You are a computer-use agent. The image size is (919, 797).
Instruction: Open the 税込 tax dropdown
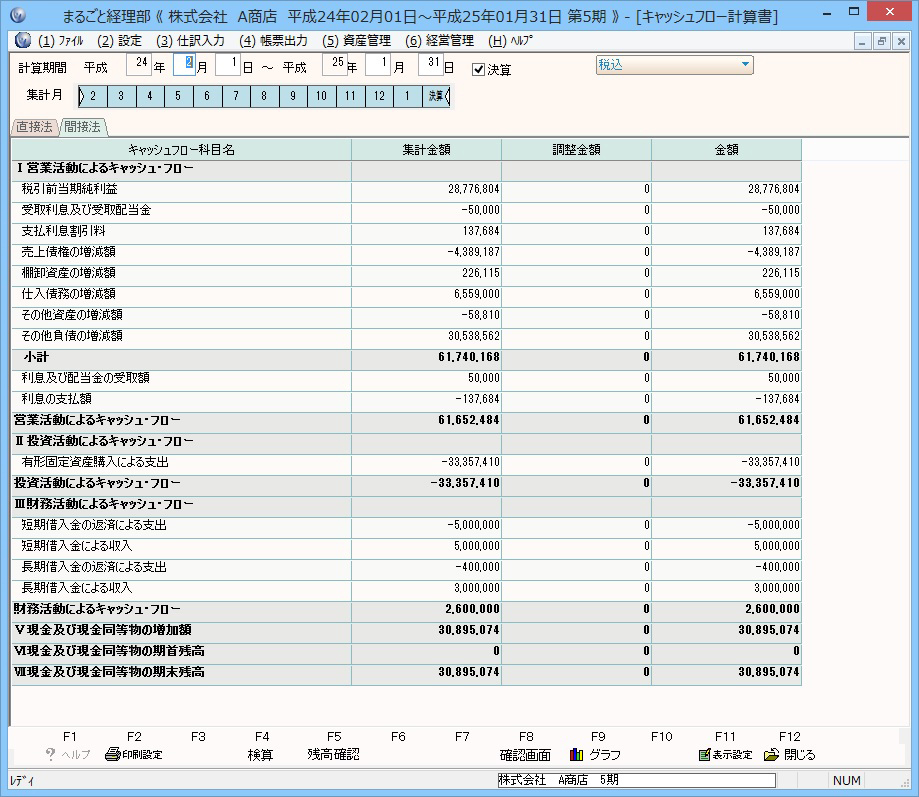[674, 65]
